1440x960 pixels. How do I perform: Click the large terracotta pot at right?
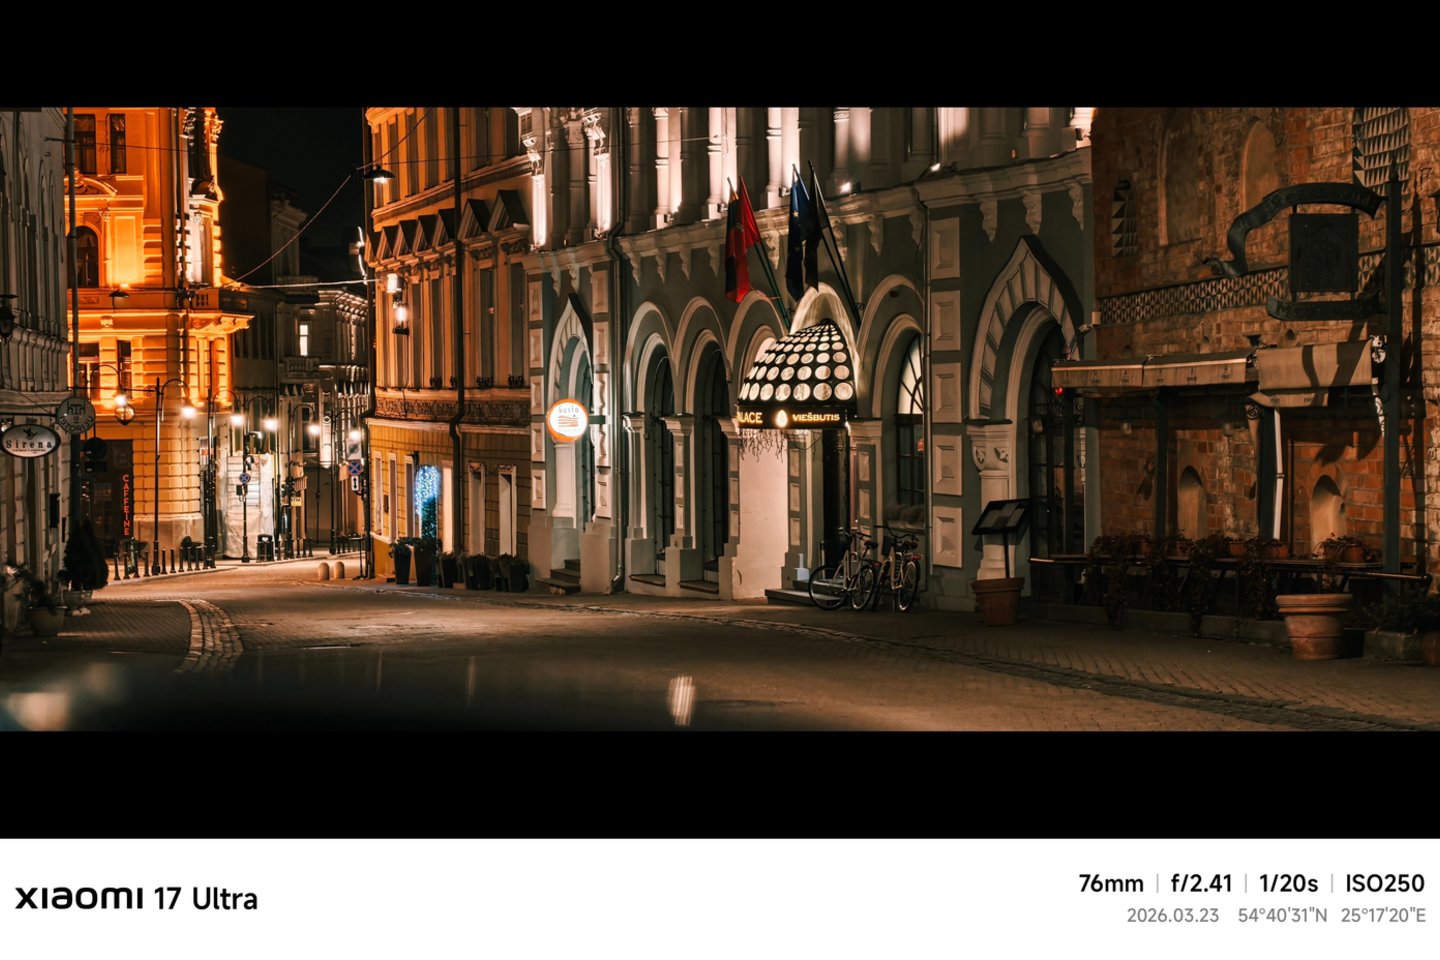point(1313,625)
